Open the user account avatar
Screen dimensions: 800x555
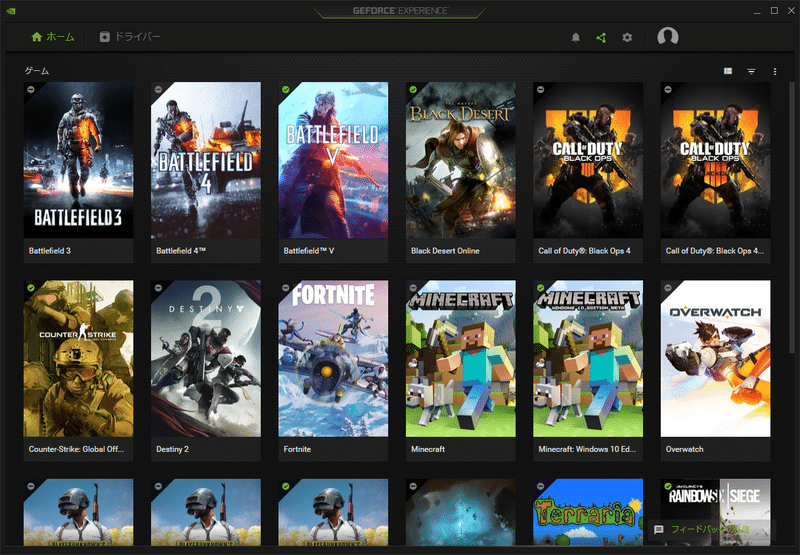(x=667, y=36)
